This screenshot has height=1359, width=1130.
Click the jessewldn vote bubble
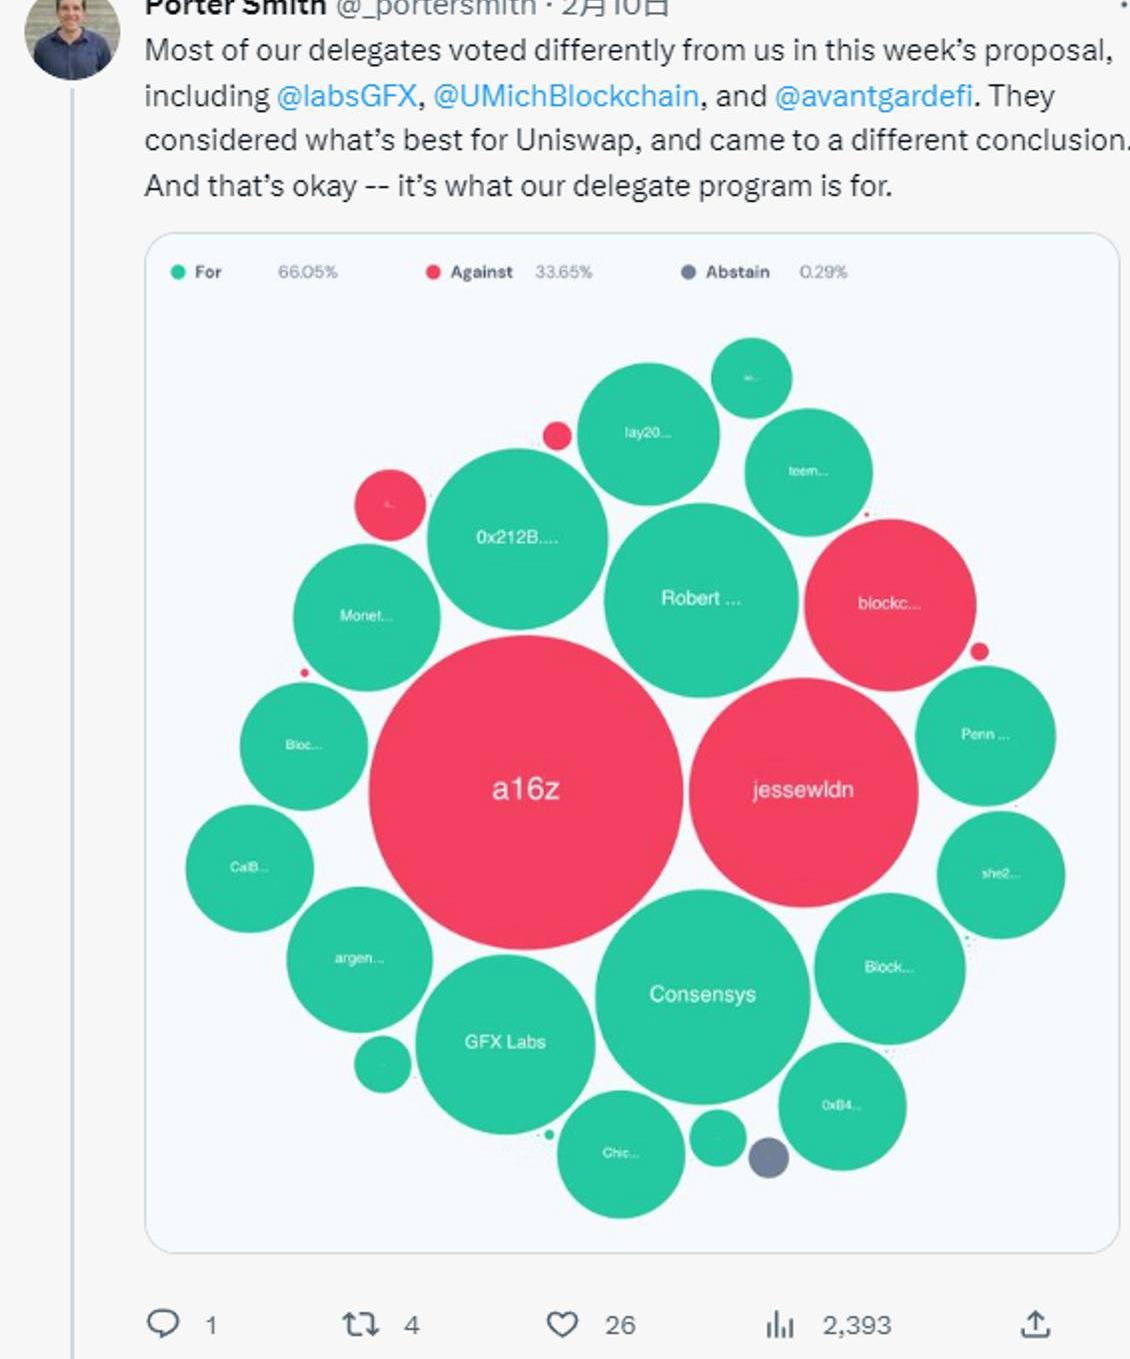[803, 790]
